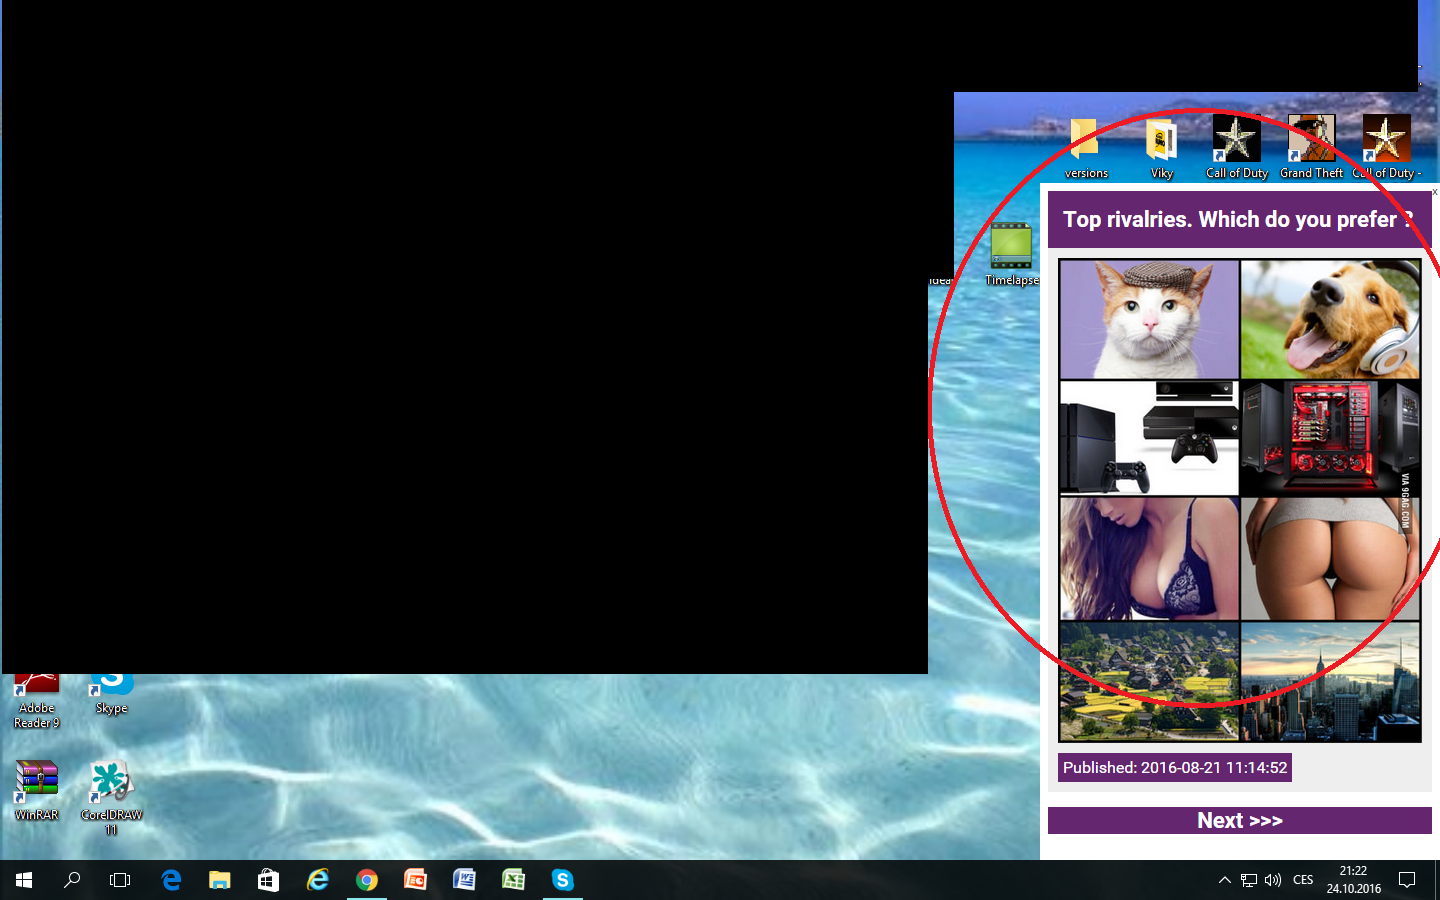Choose the city skyline picture
The image size is (1440, 900).
click(1330, 681)
